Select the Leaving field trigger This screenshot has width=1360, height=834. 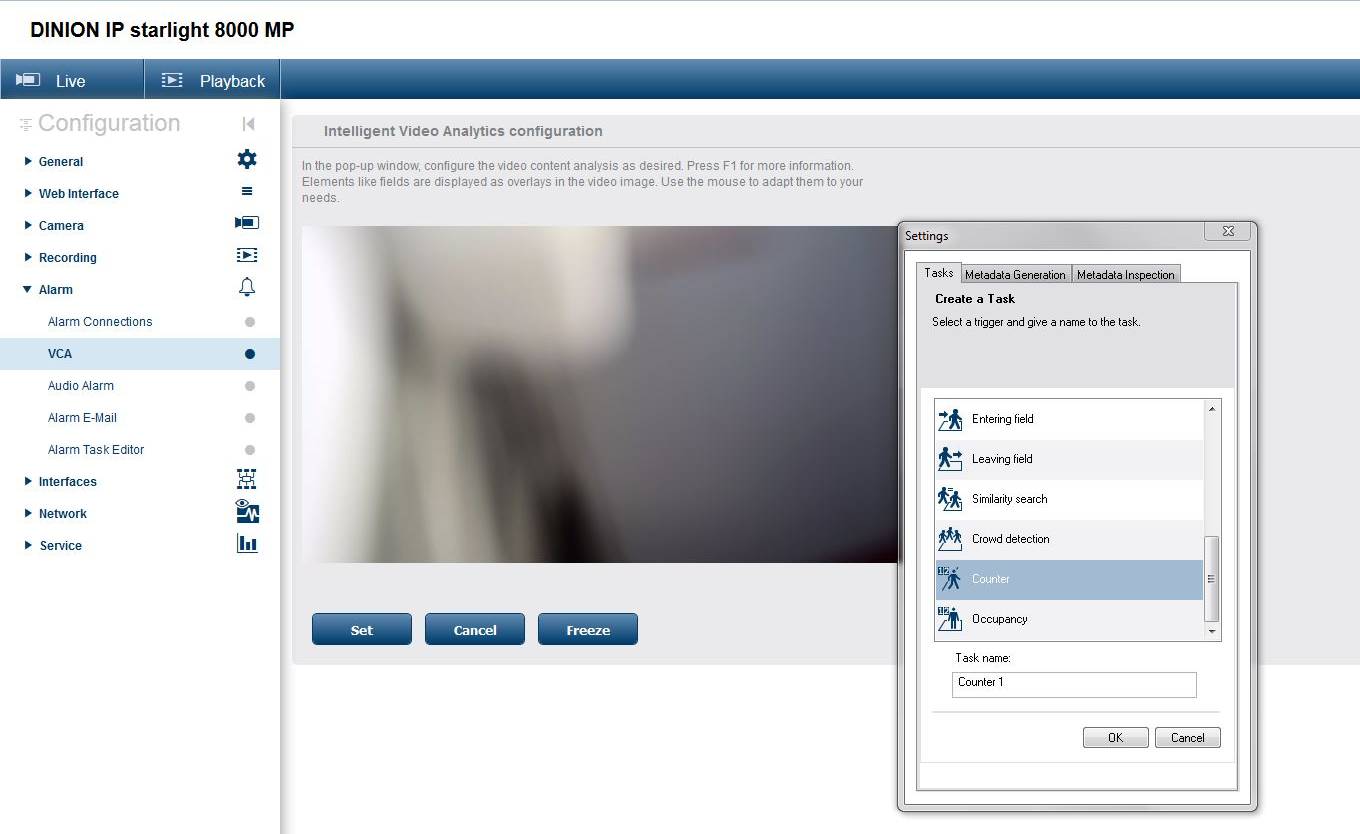coord(1069,459)
